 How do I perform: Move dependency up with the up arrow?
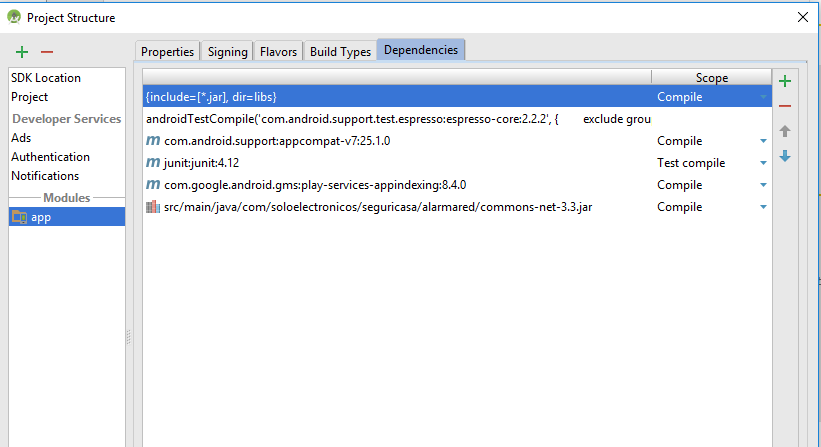click(x=785, y=131)
